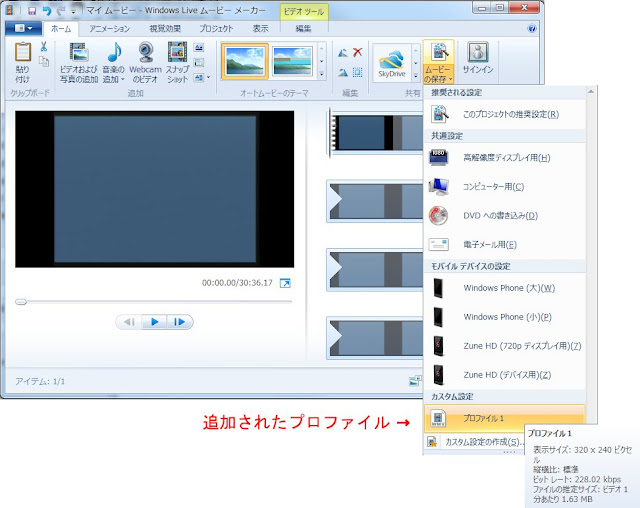The image size is (640, 508).
Task: Click the Rotate right icon
Action: [x=343, y=72]
